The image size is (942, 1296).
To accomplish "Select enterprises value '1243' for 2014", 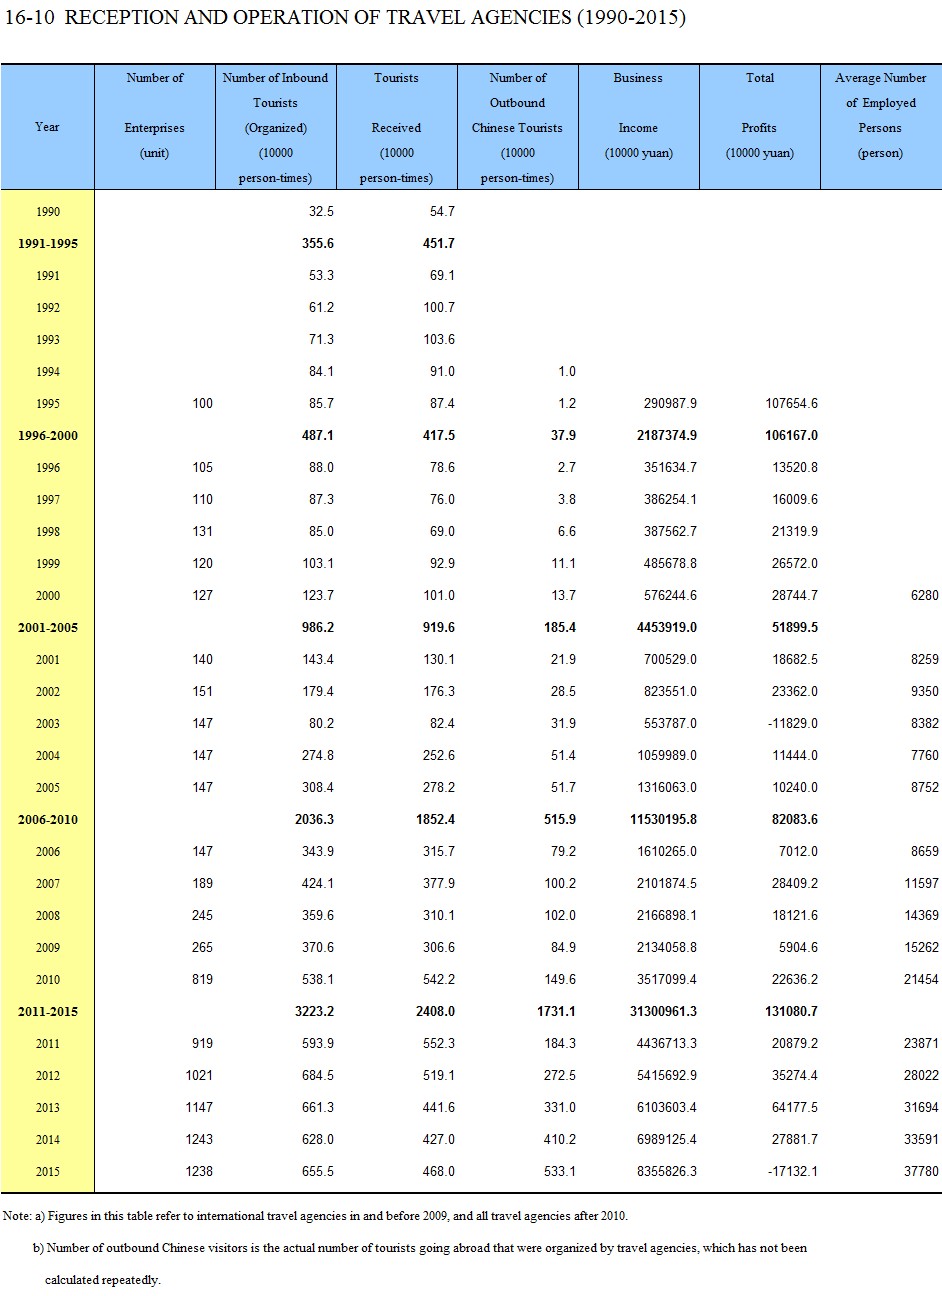I will [199, 1140].
